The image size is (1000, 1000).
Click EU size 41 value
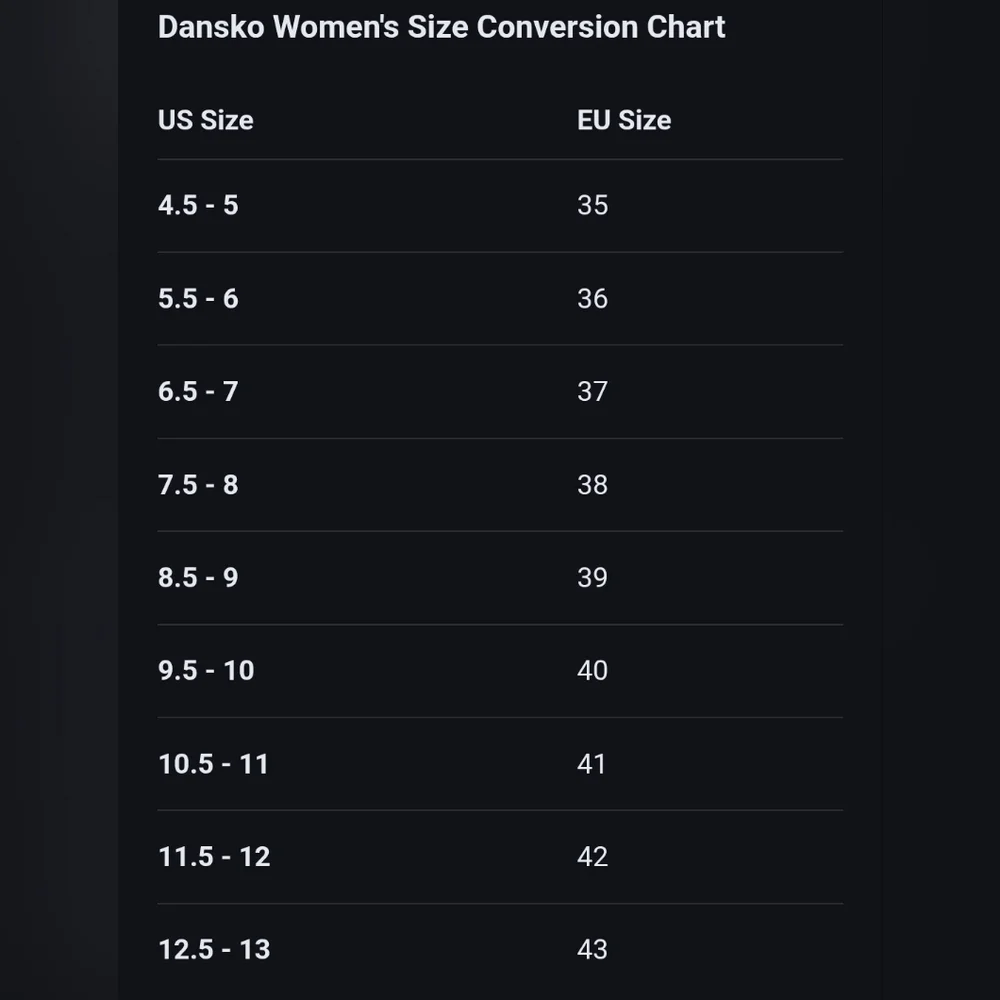click(x=591, y=764)
